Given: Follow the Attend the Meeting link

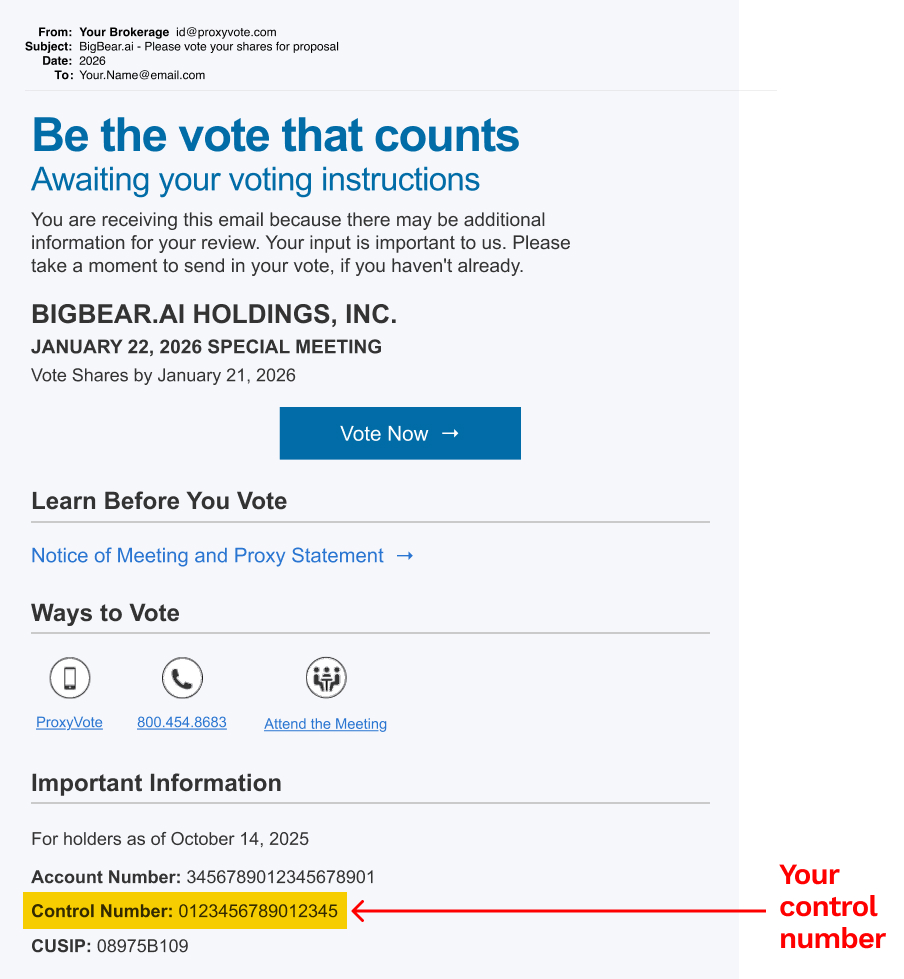Looking at the screenshot, I should (325, 724).
